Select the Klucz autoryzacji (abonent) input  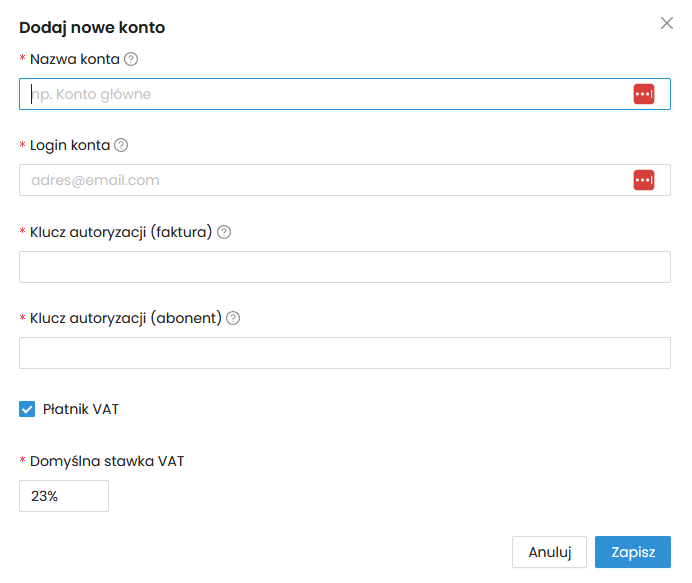[344, 353]
